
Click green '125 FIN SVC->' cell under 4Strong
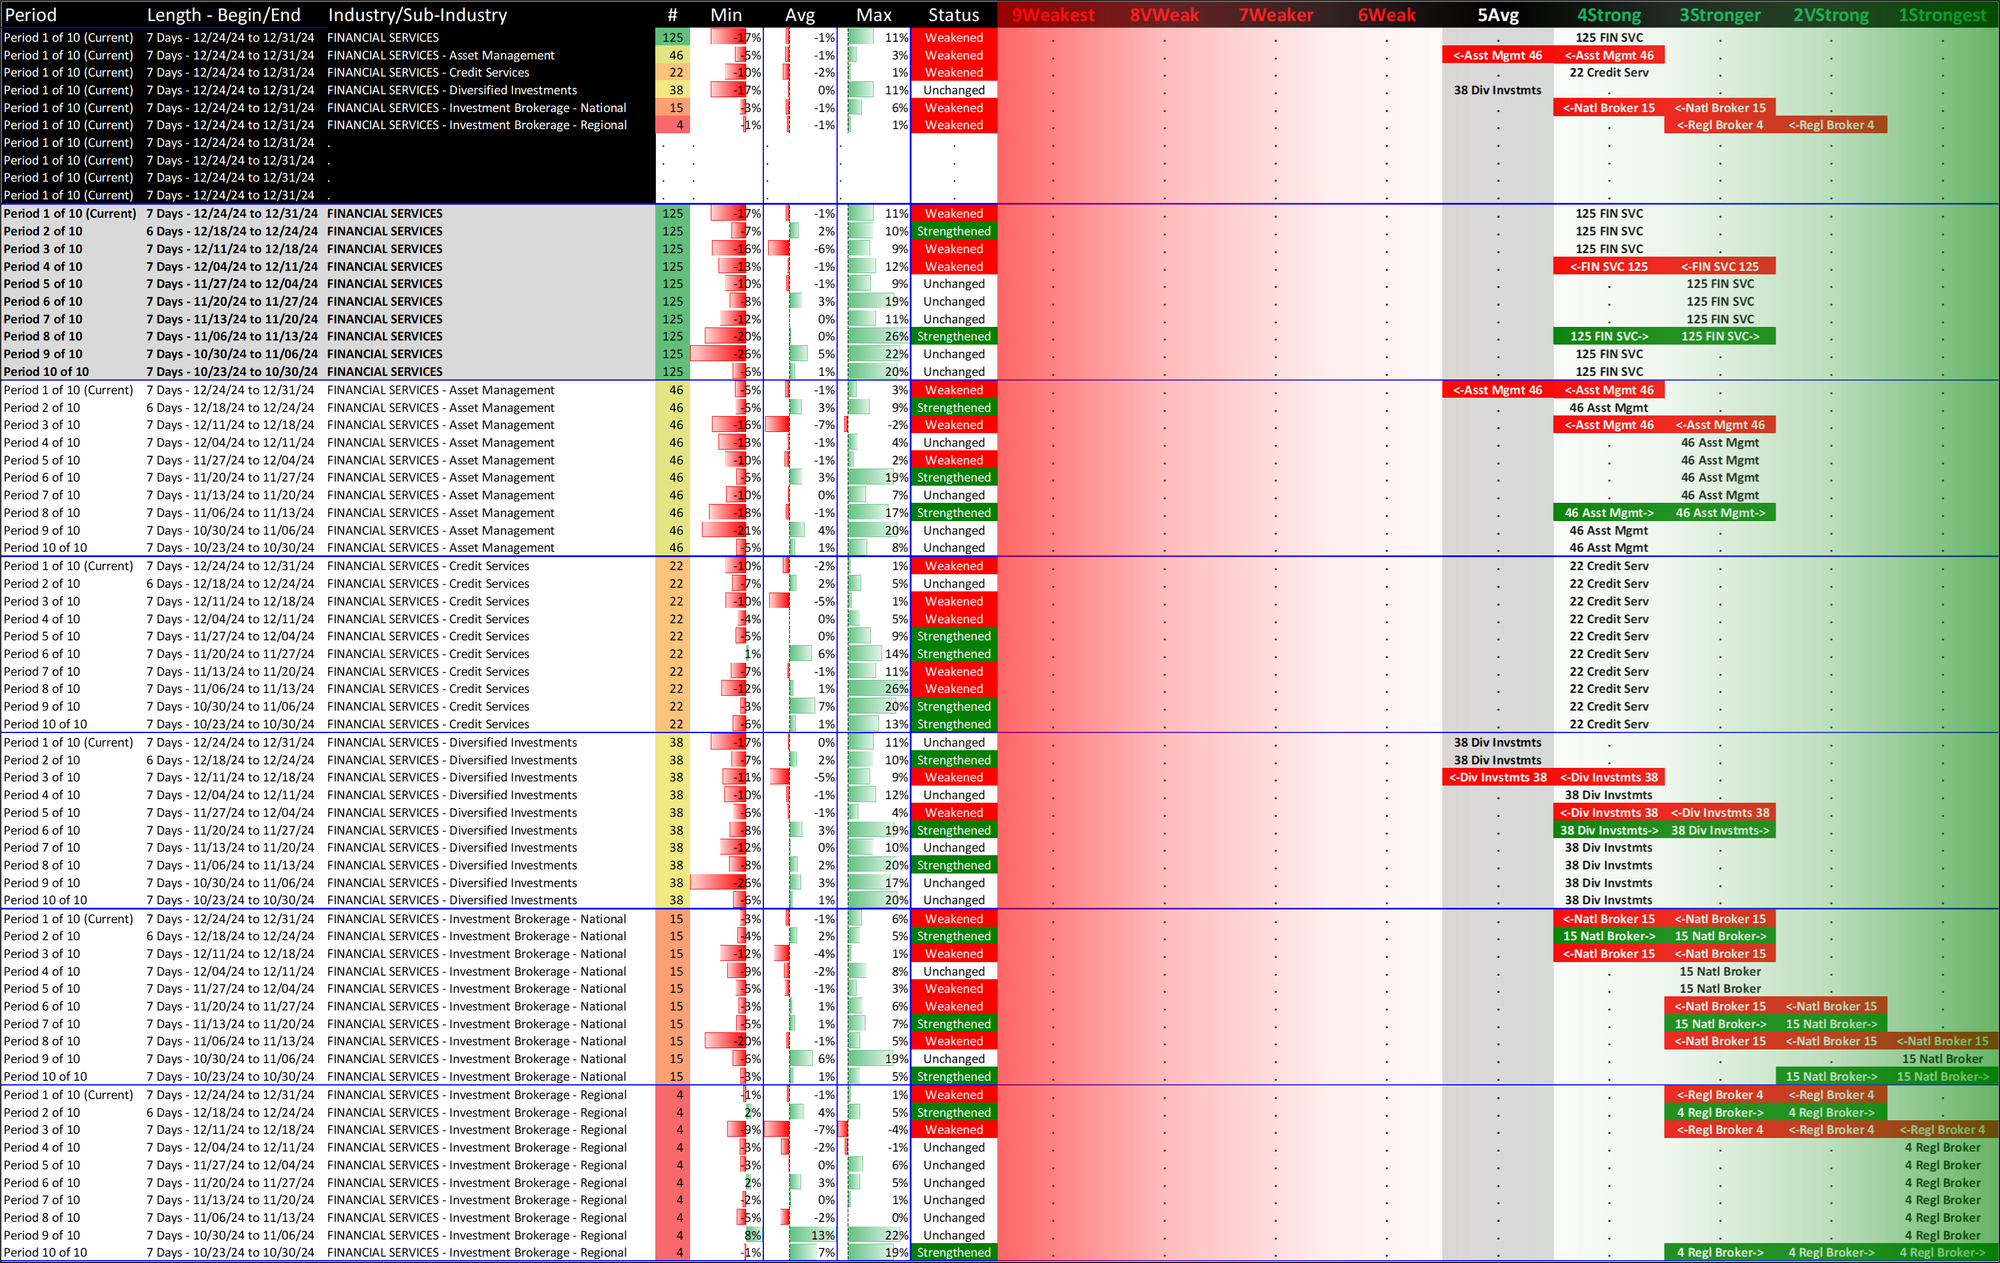1608,337
